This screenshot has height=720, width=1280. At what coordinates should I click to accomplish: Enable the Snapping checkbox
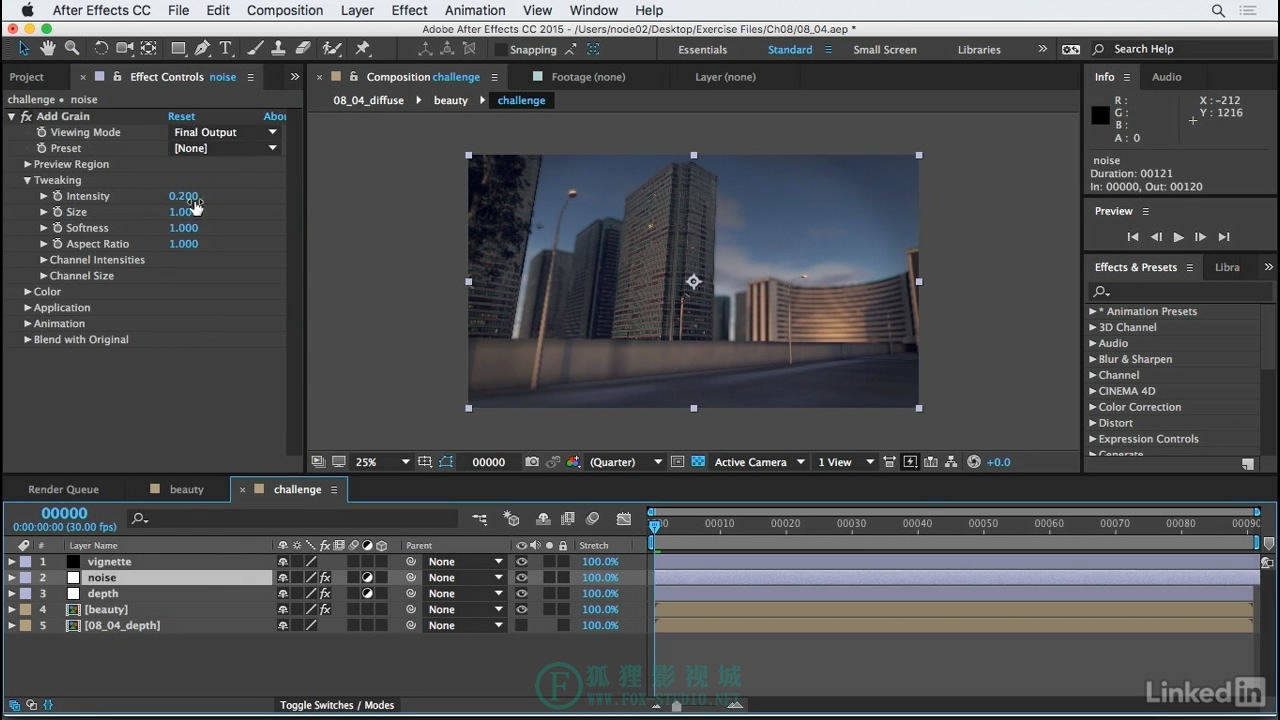pos(501,50)
